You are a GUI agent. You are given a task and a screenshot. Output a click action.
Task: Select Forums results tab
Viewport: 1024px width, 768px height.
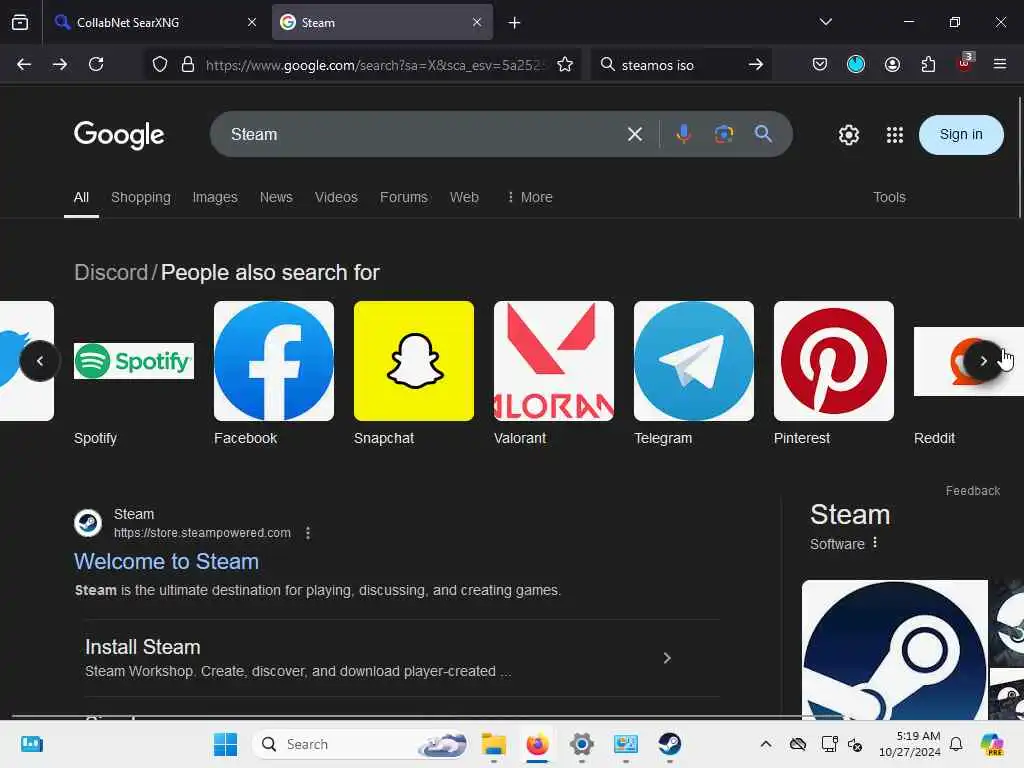[404, 197]
